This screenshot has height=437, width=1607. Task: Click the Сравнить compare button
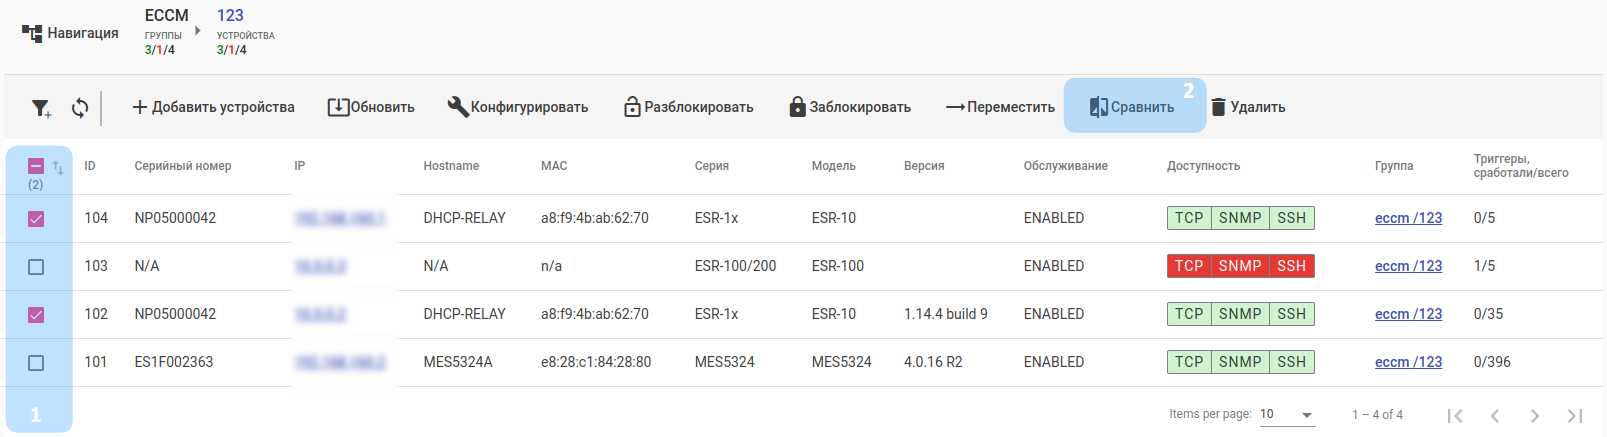click(1132, 107)
